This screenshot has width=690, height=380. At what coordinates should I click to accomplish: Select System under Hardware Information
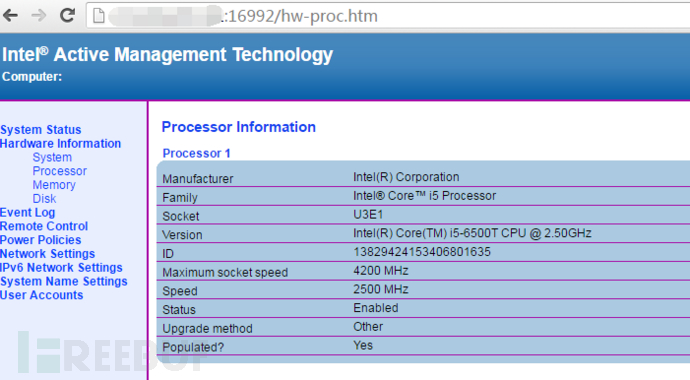[52, 157]
